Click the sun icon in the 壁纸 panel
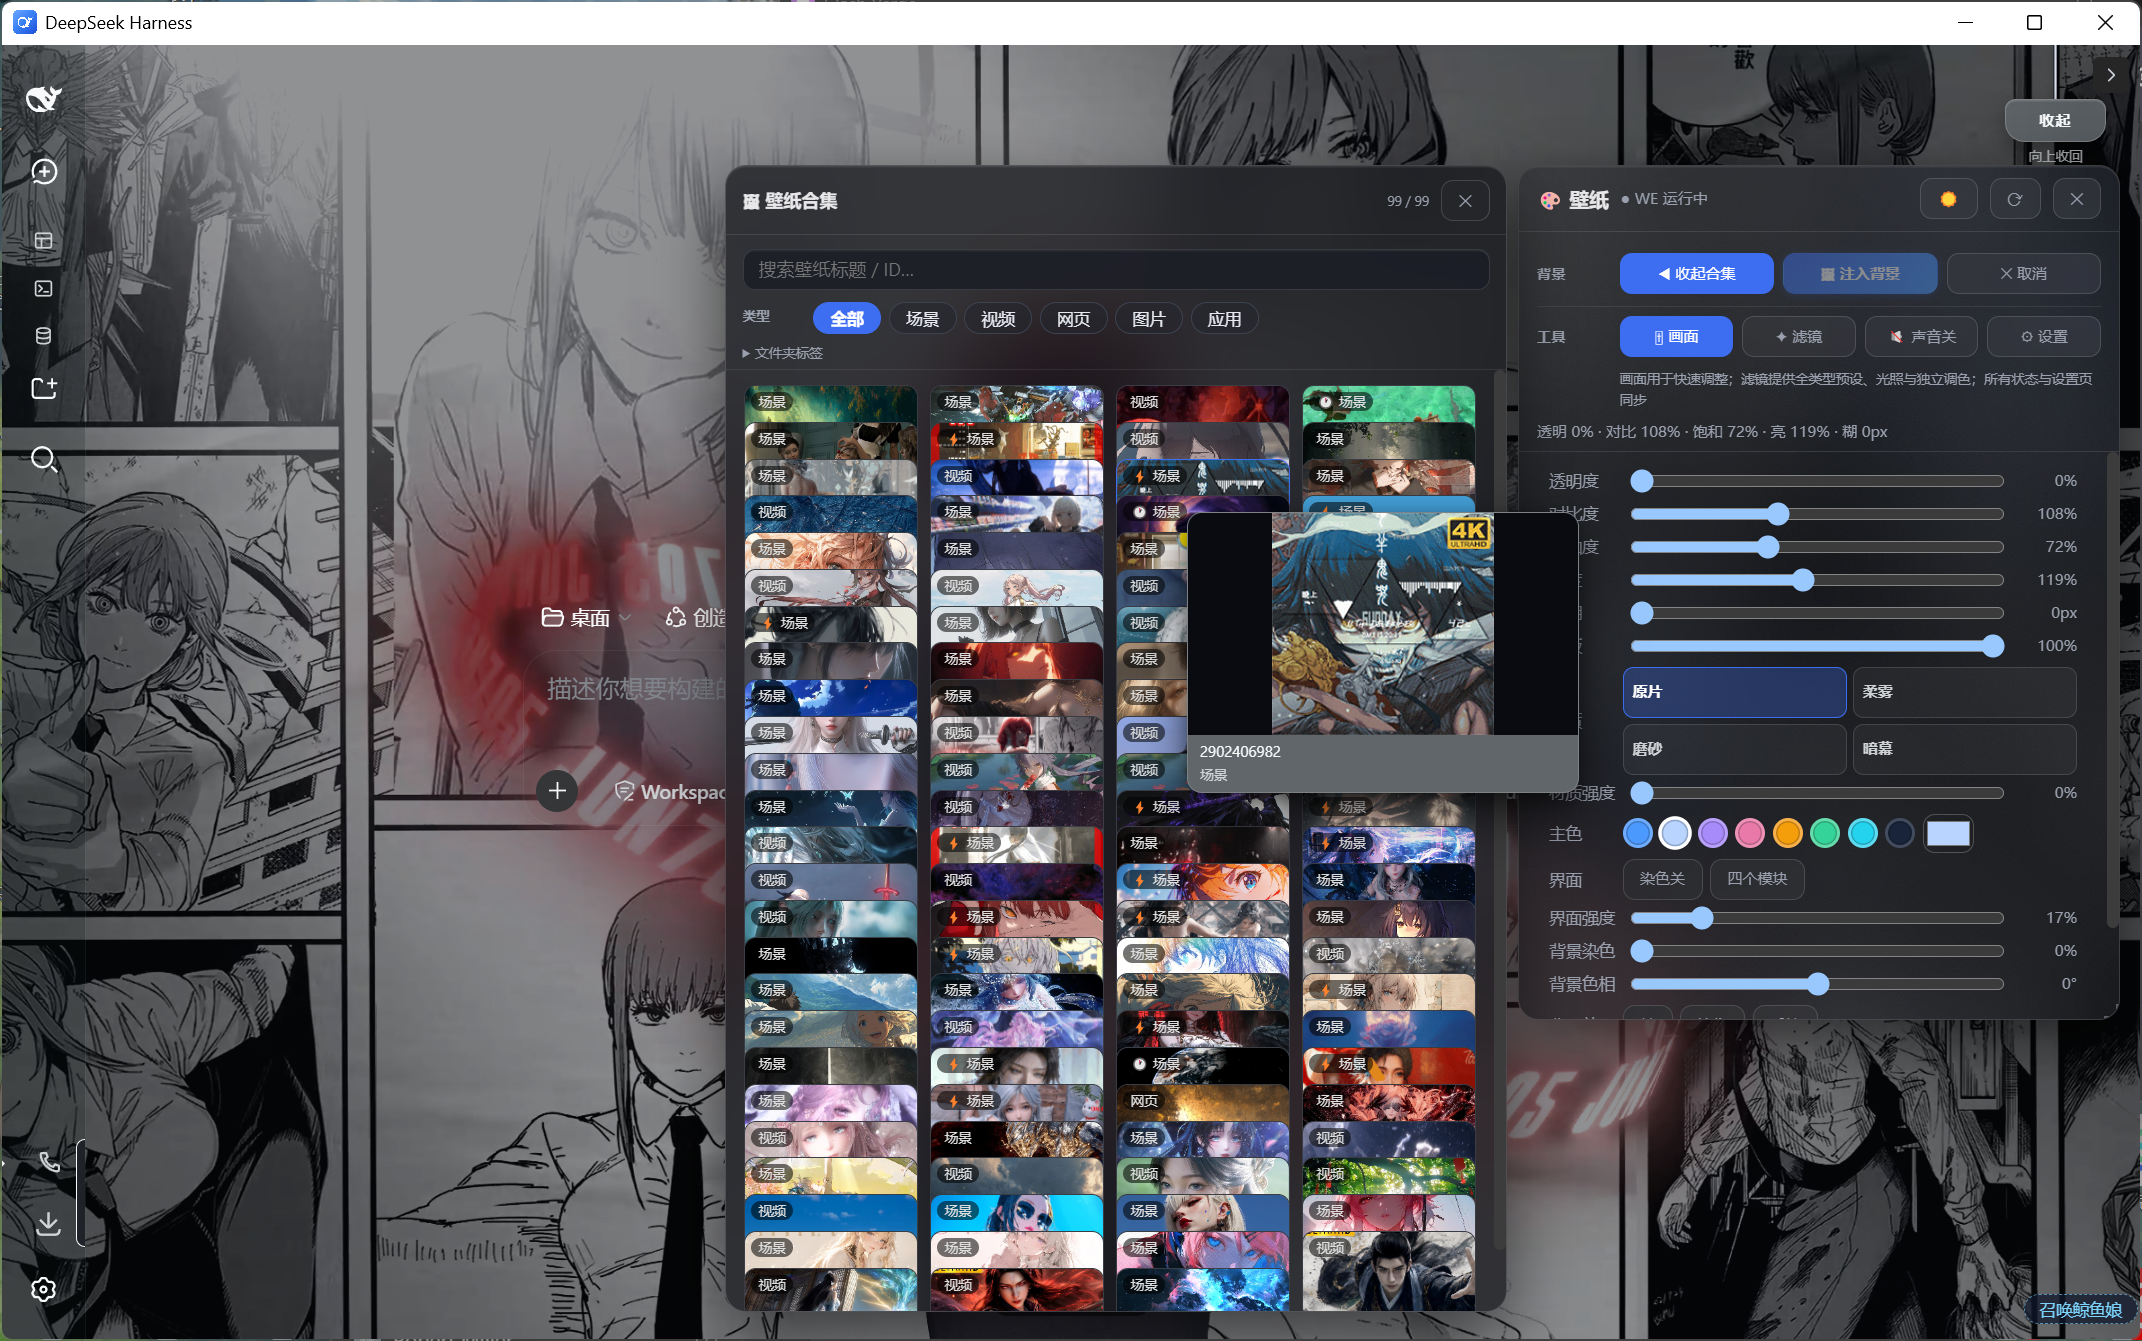 coord(1948,199)
